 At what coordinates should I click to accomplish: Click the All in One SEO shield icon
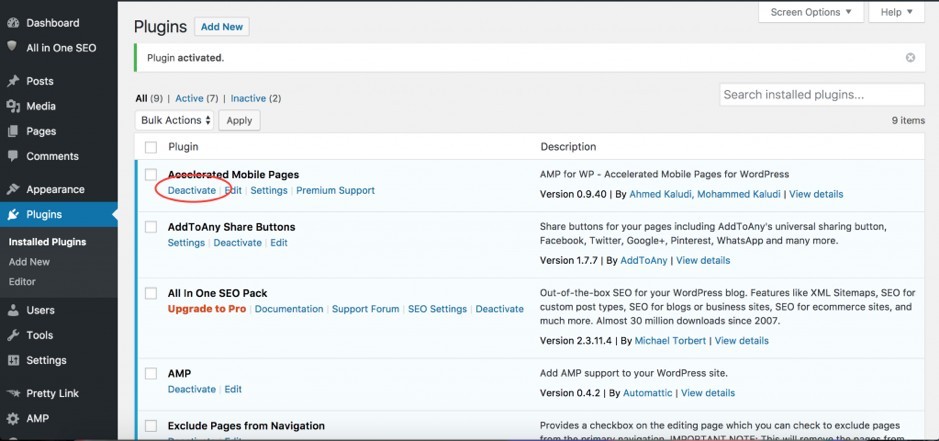[x=12, y=46]
